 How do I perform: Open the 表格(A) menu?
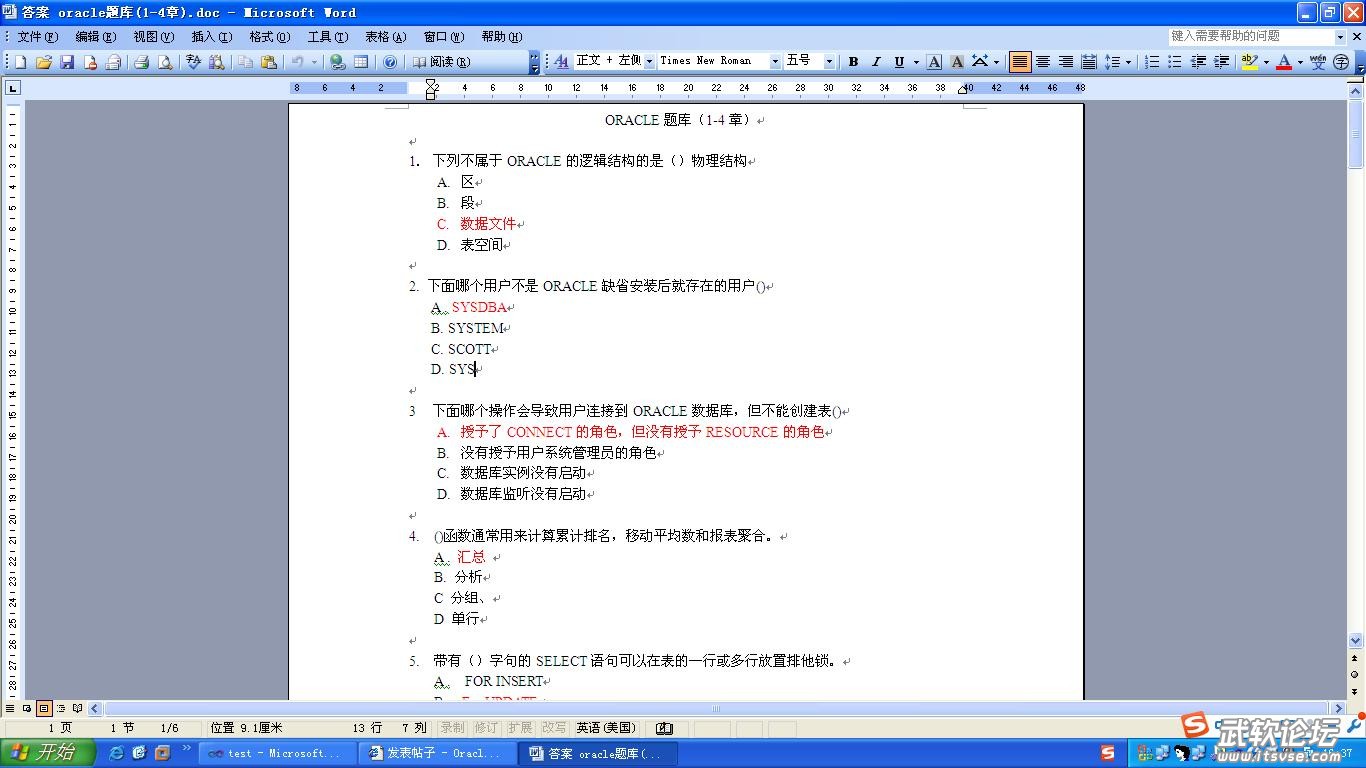coord(386,37)
